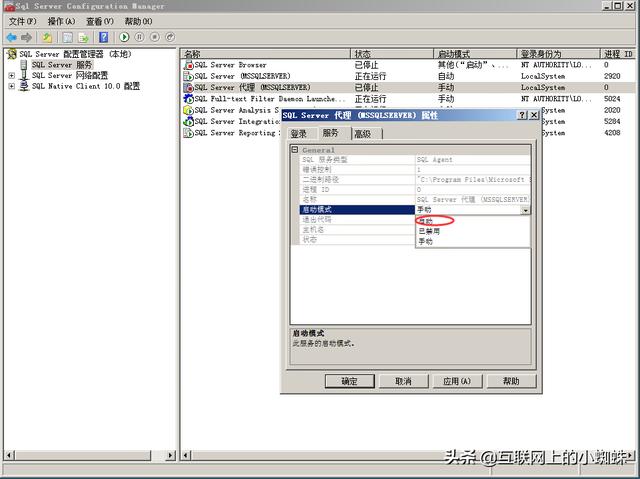Click the SQL Server Integration Services icon

coord(188,121)
